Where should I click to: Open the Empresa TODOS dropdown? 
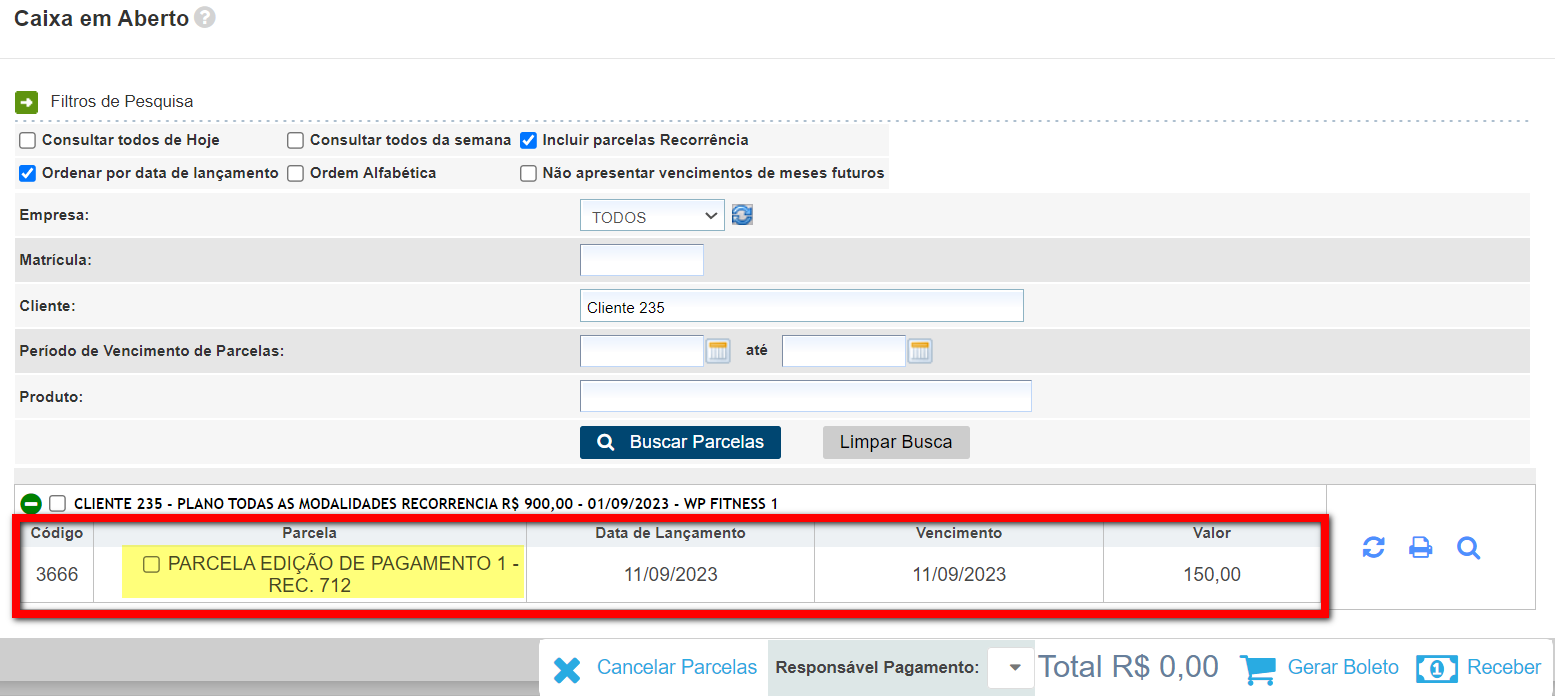(x=652, y=216)
